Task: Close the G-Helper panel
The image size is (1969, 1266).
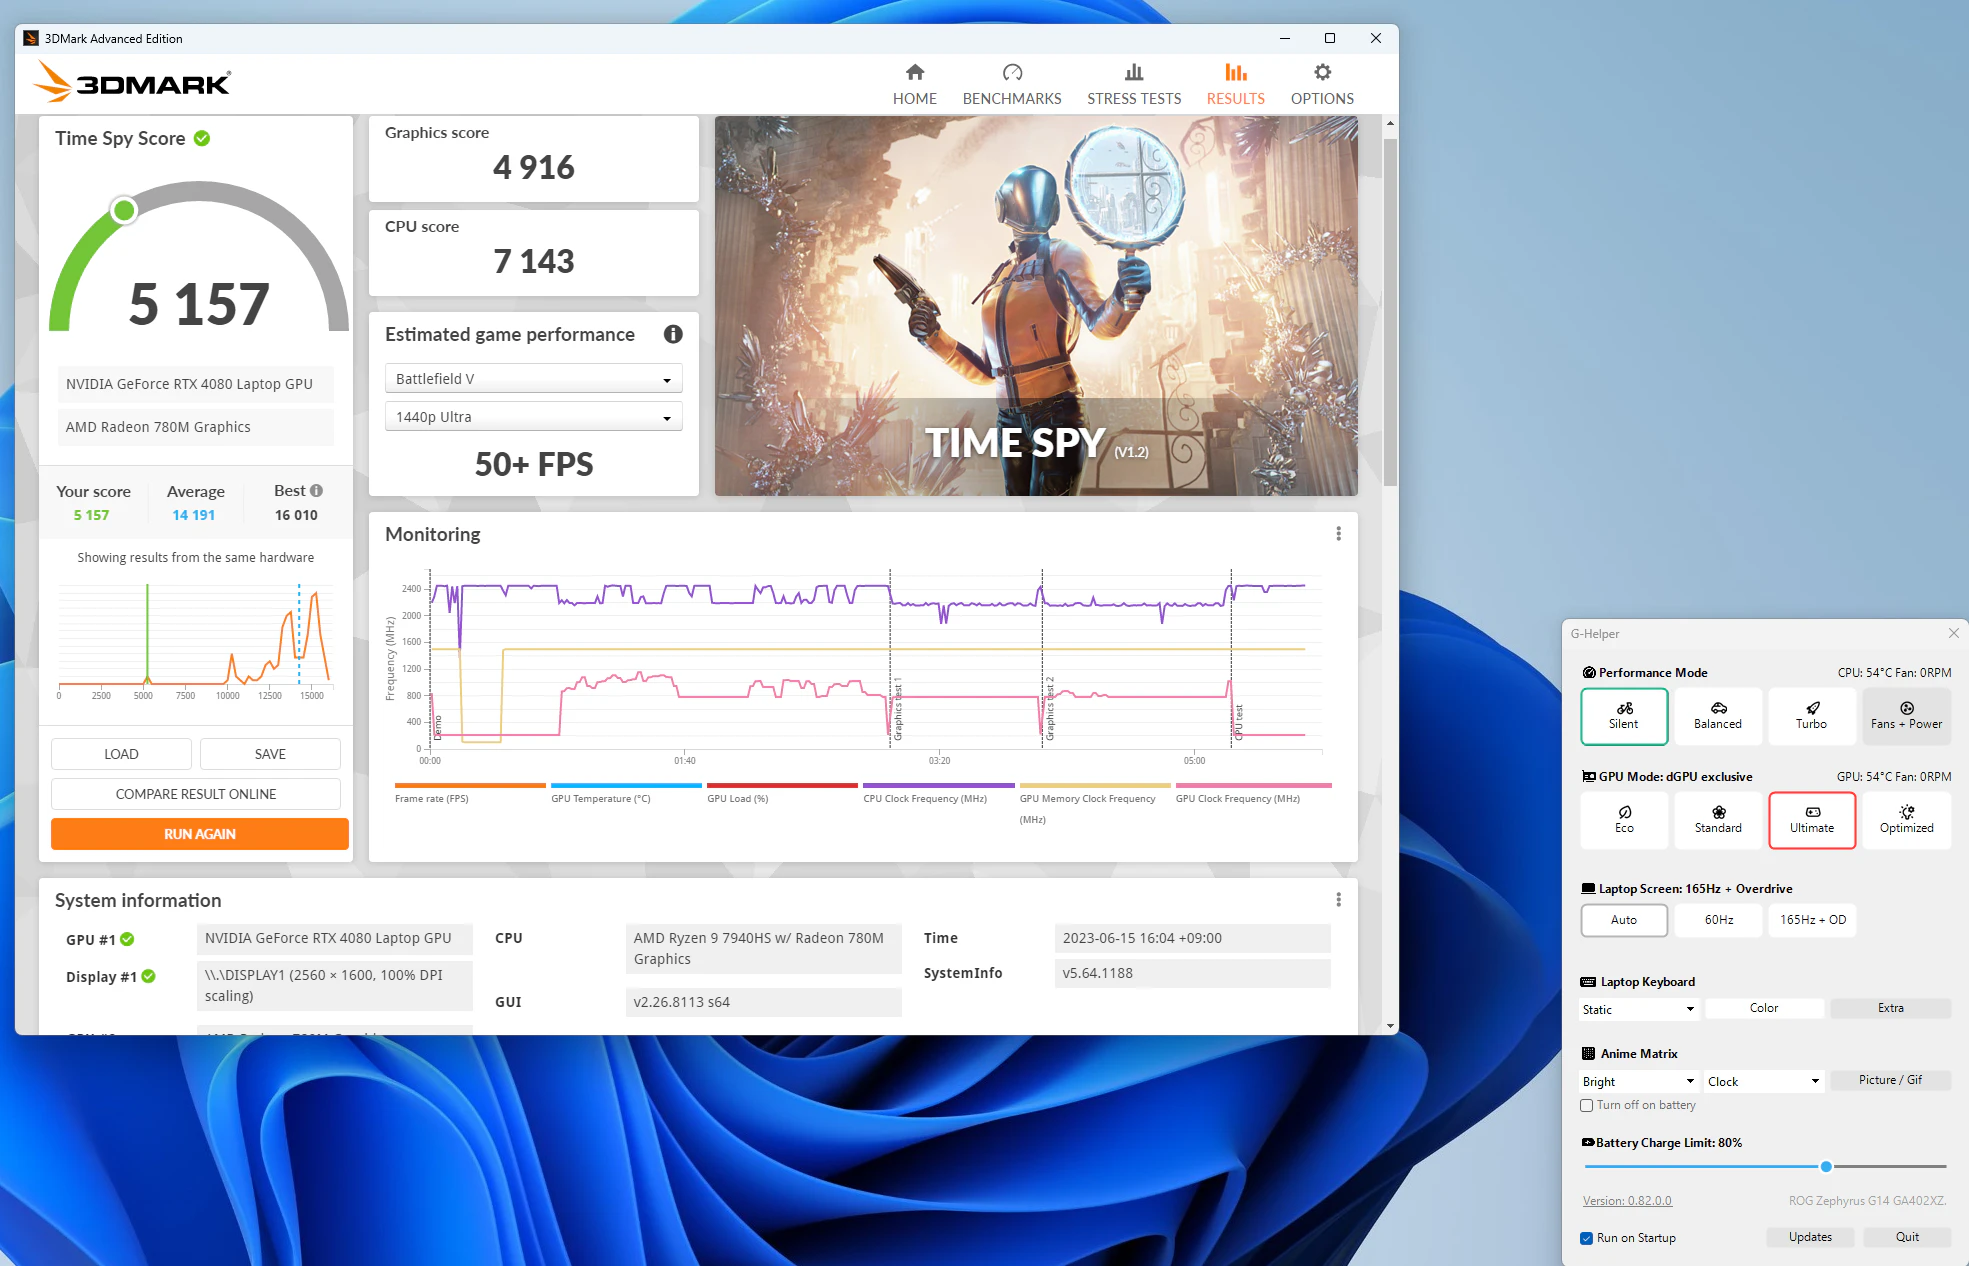Action: pos(1953,633)
